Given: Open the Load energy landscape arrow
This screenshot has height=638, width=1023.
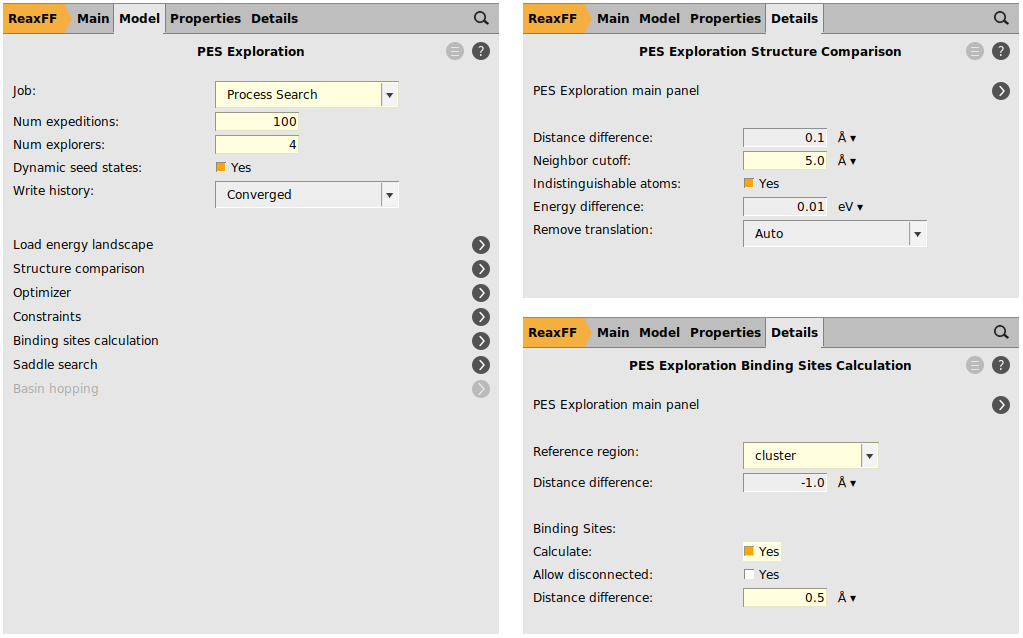Looking at the screenshot, I should 481,245.
